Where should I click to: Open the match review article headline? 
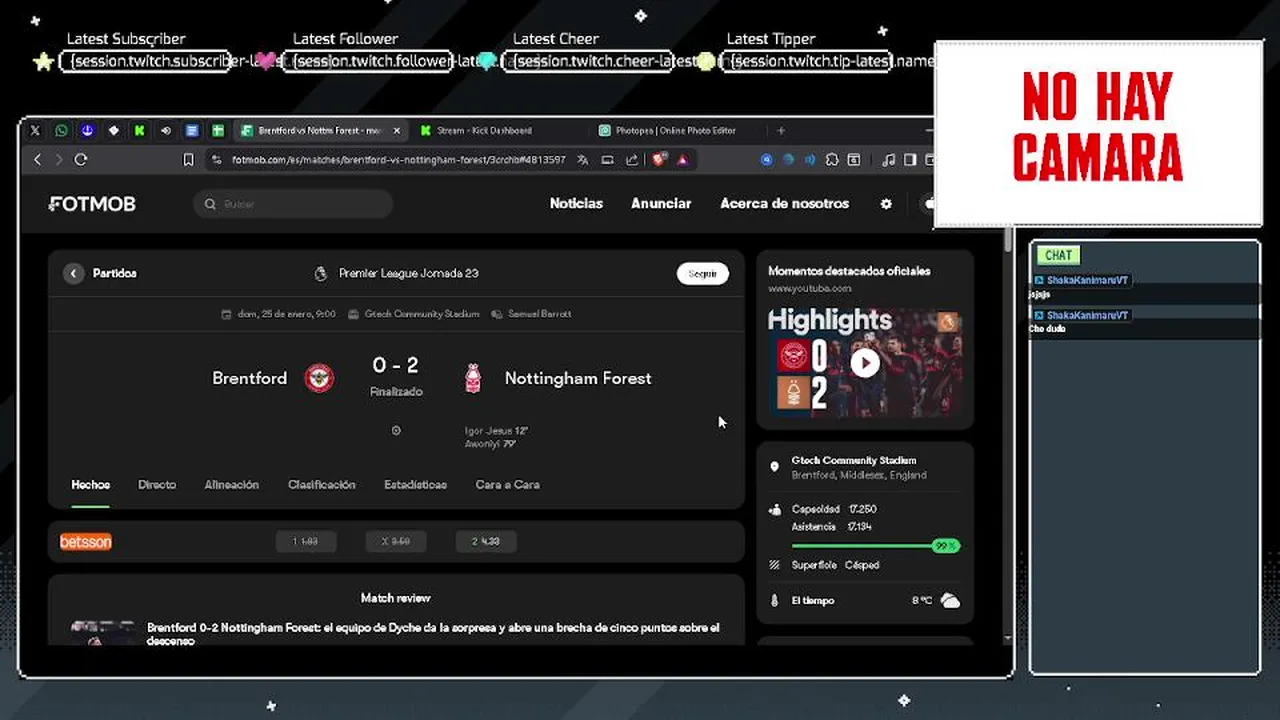pos(433,634)
